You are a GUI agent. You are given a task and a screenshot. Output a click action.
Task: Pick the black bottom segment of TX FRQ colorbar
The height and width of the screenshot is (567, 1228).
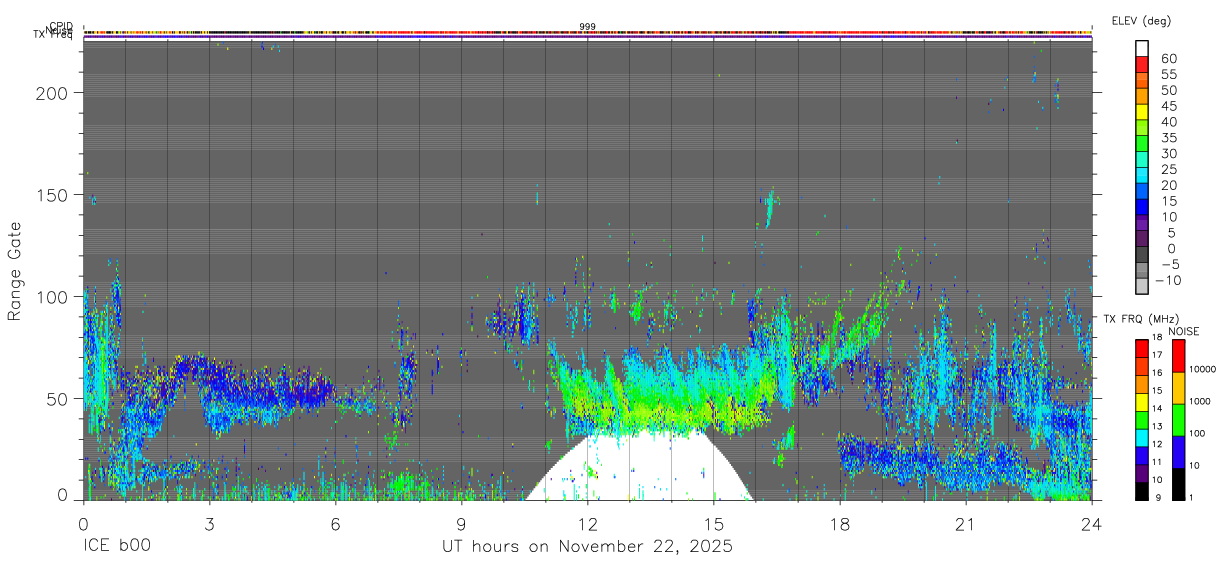tap(1141, 491)
